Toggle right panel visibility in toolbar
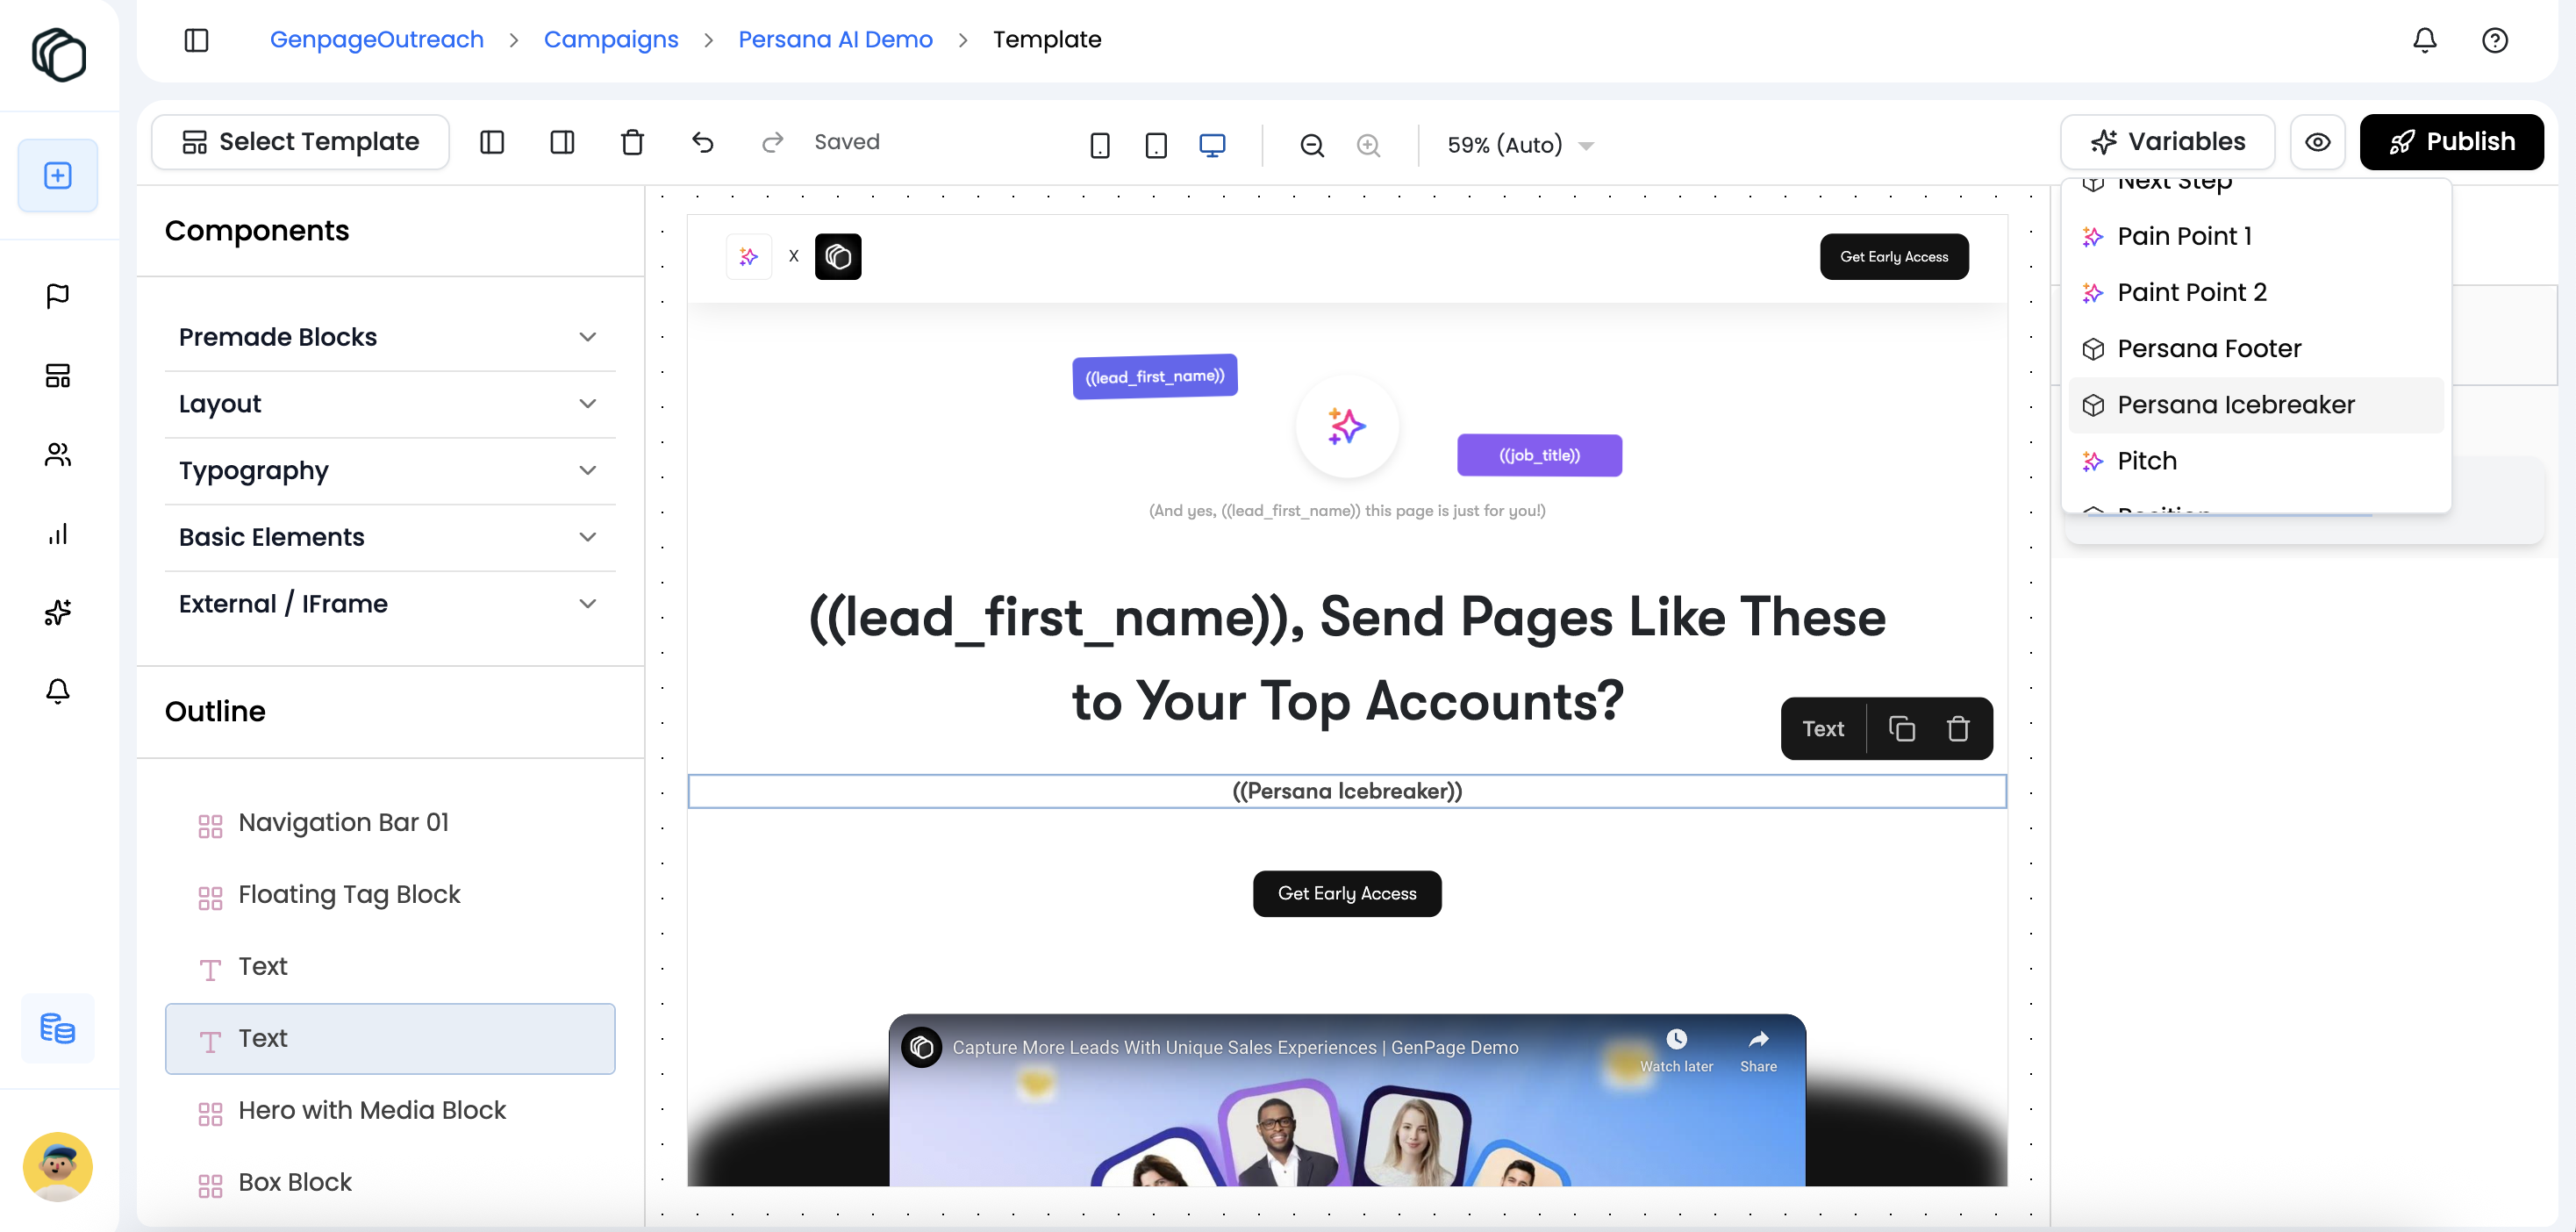2576x1232 pixels. tap(562, 143)
